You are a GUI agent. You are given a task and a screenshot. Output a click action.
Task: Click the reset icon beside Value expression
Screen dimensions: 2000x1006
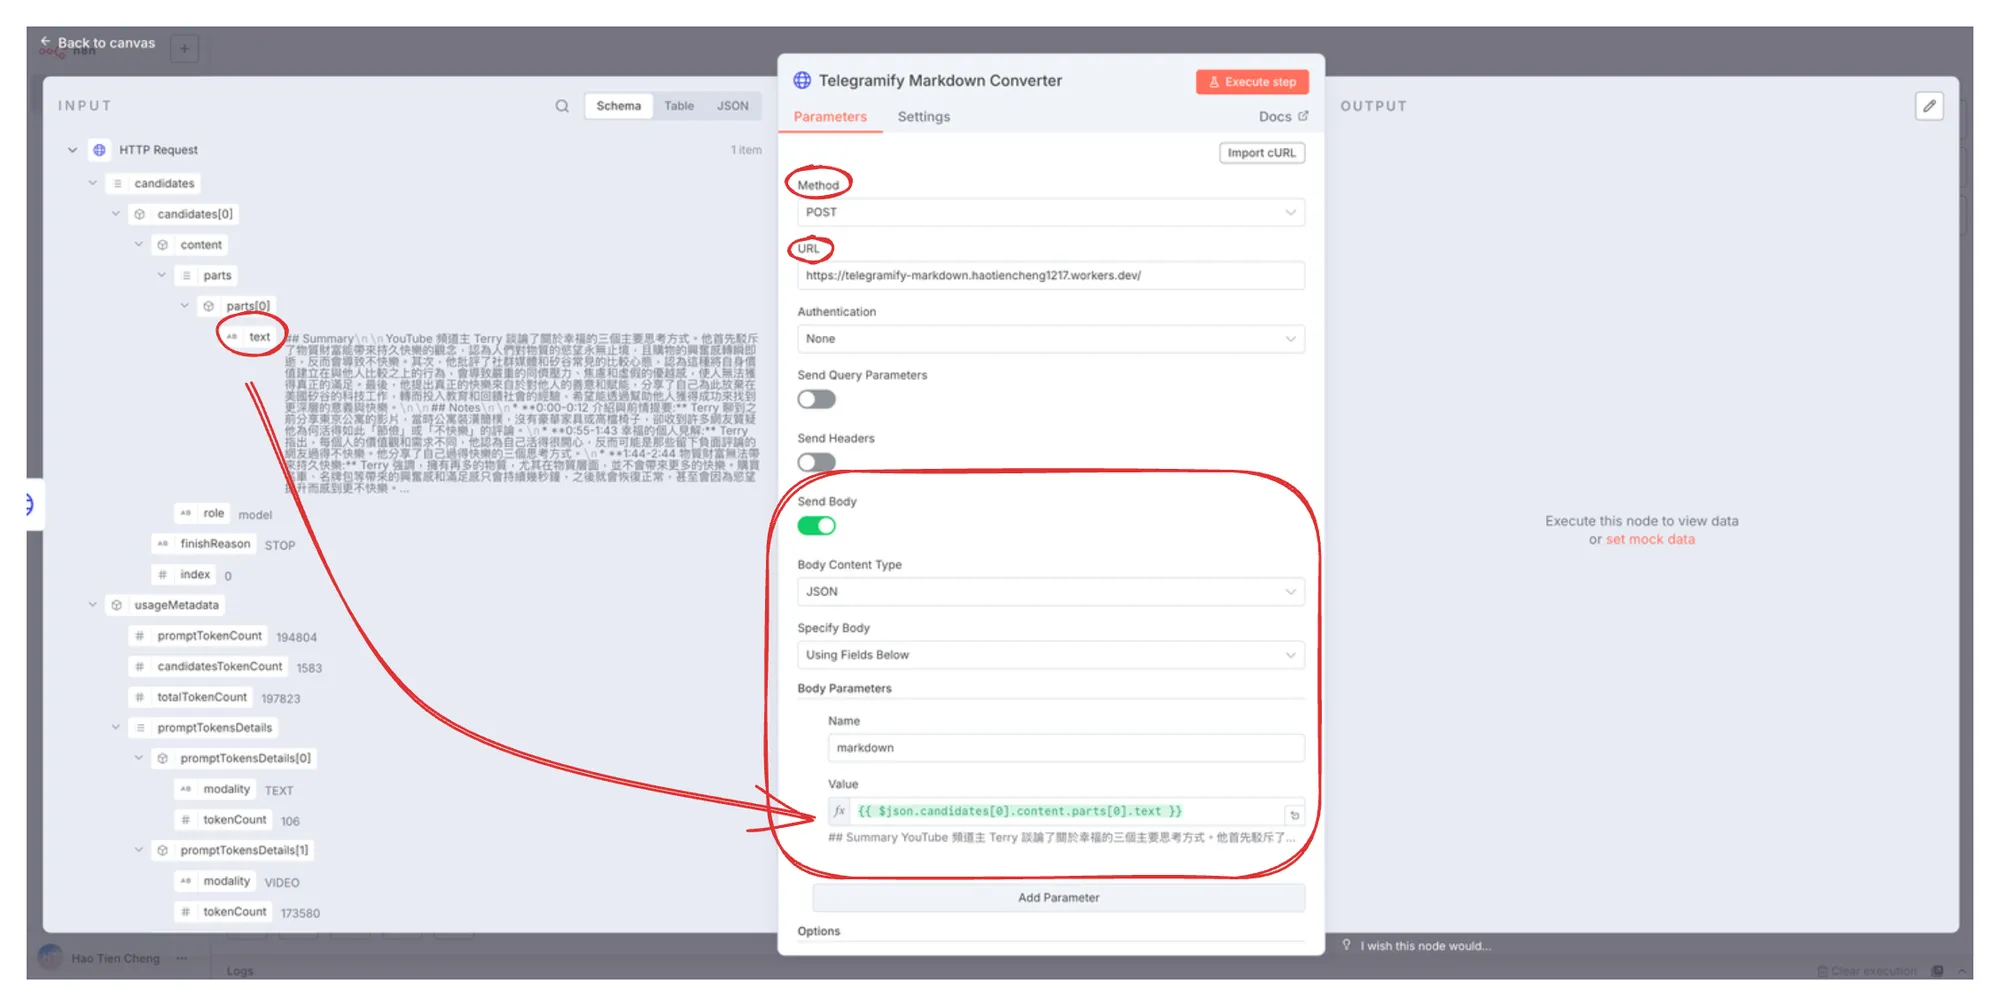click(1294, 815)
